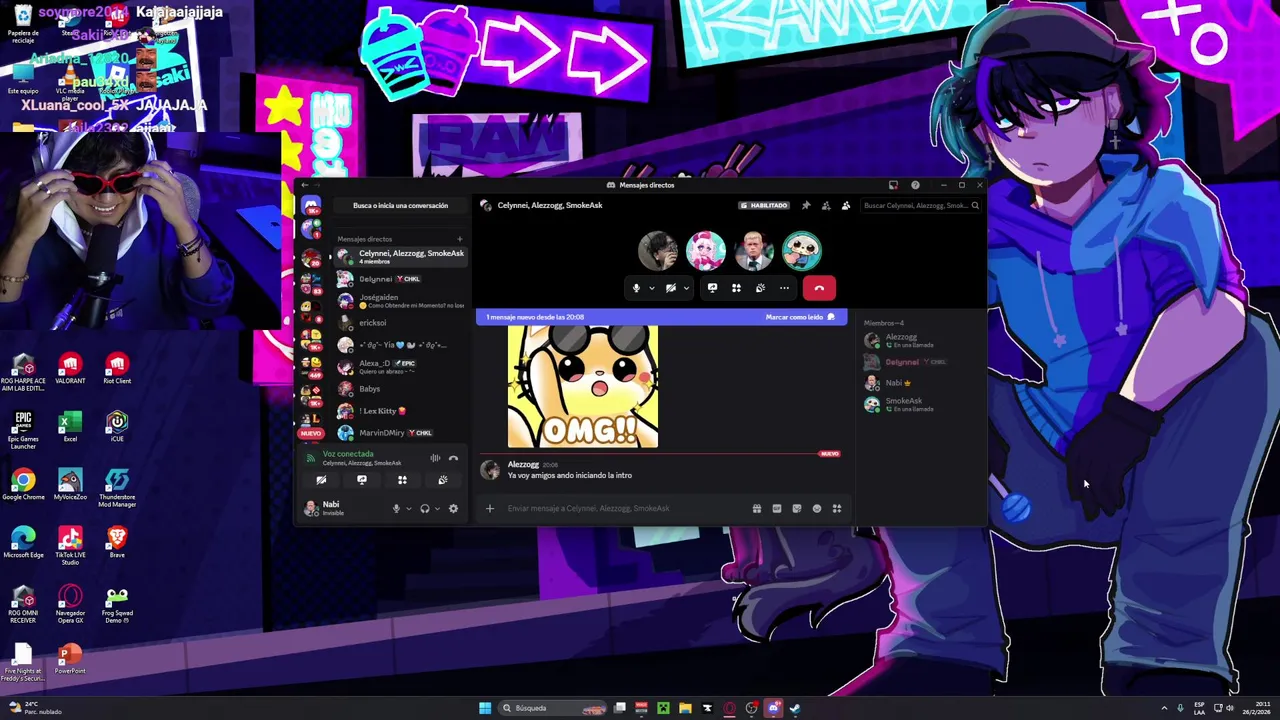Open the OMG!! sticker image
This screenshot has width=1280, height=720.
point(583,387)
